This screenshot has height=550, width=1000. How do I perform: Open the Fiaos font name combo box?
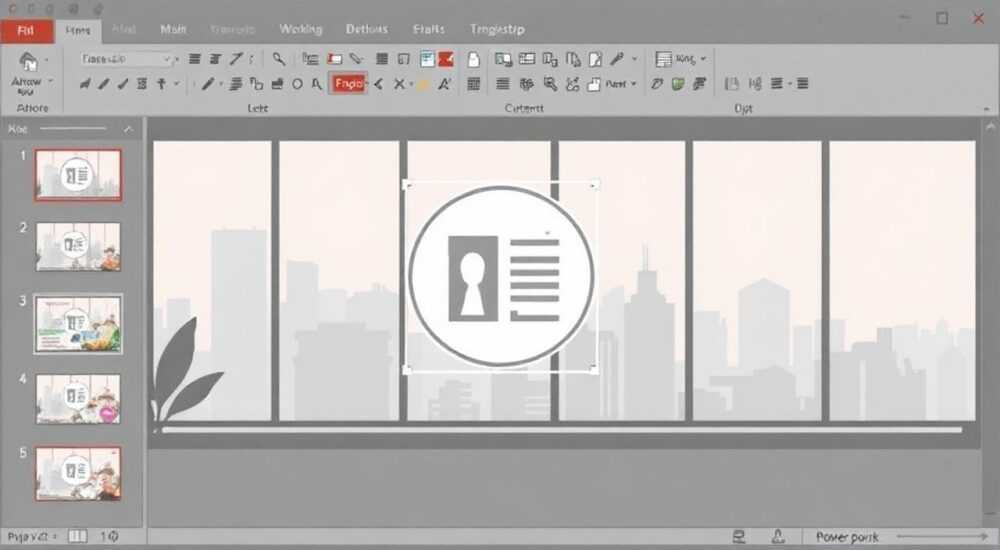(128, 59)
